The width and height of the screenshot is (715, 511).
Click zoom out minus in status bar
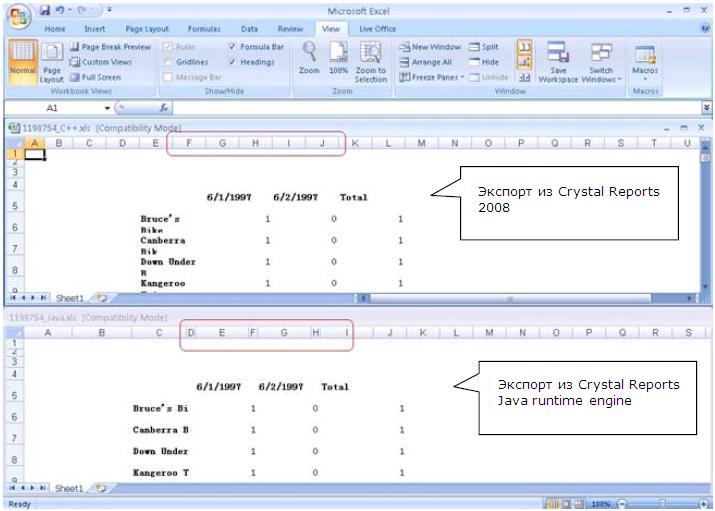coord(622,504)
